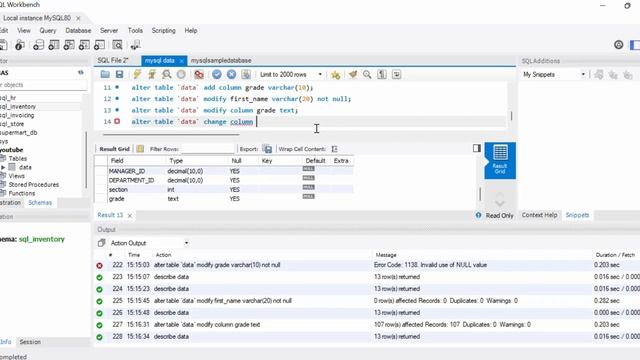Click the Stop execution icon
Viewport: 640px width, 360px height.
click(x=181, y=74)
